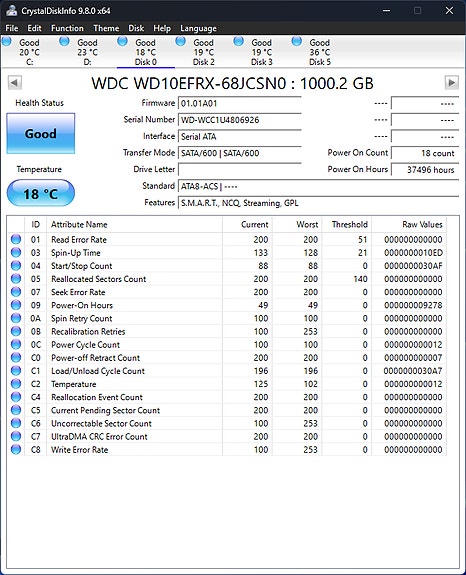Open the Language menu
466x575 pixels.
coord(198,28)
